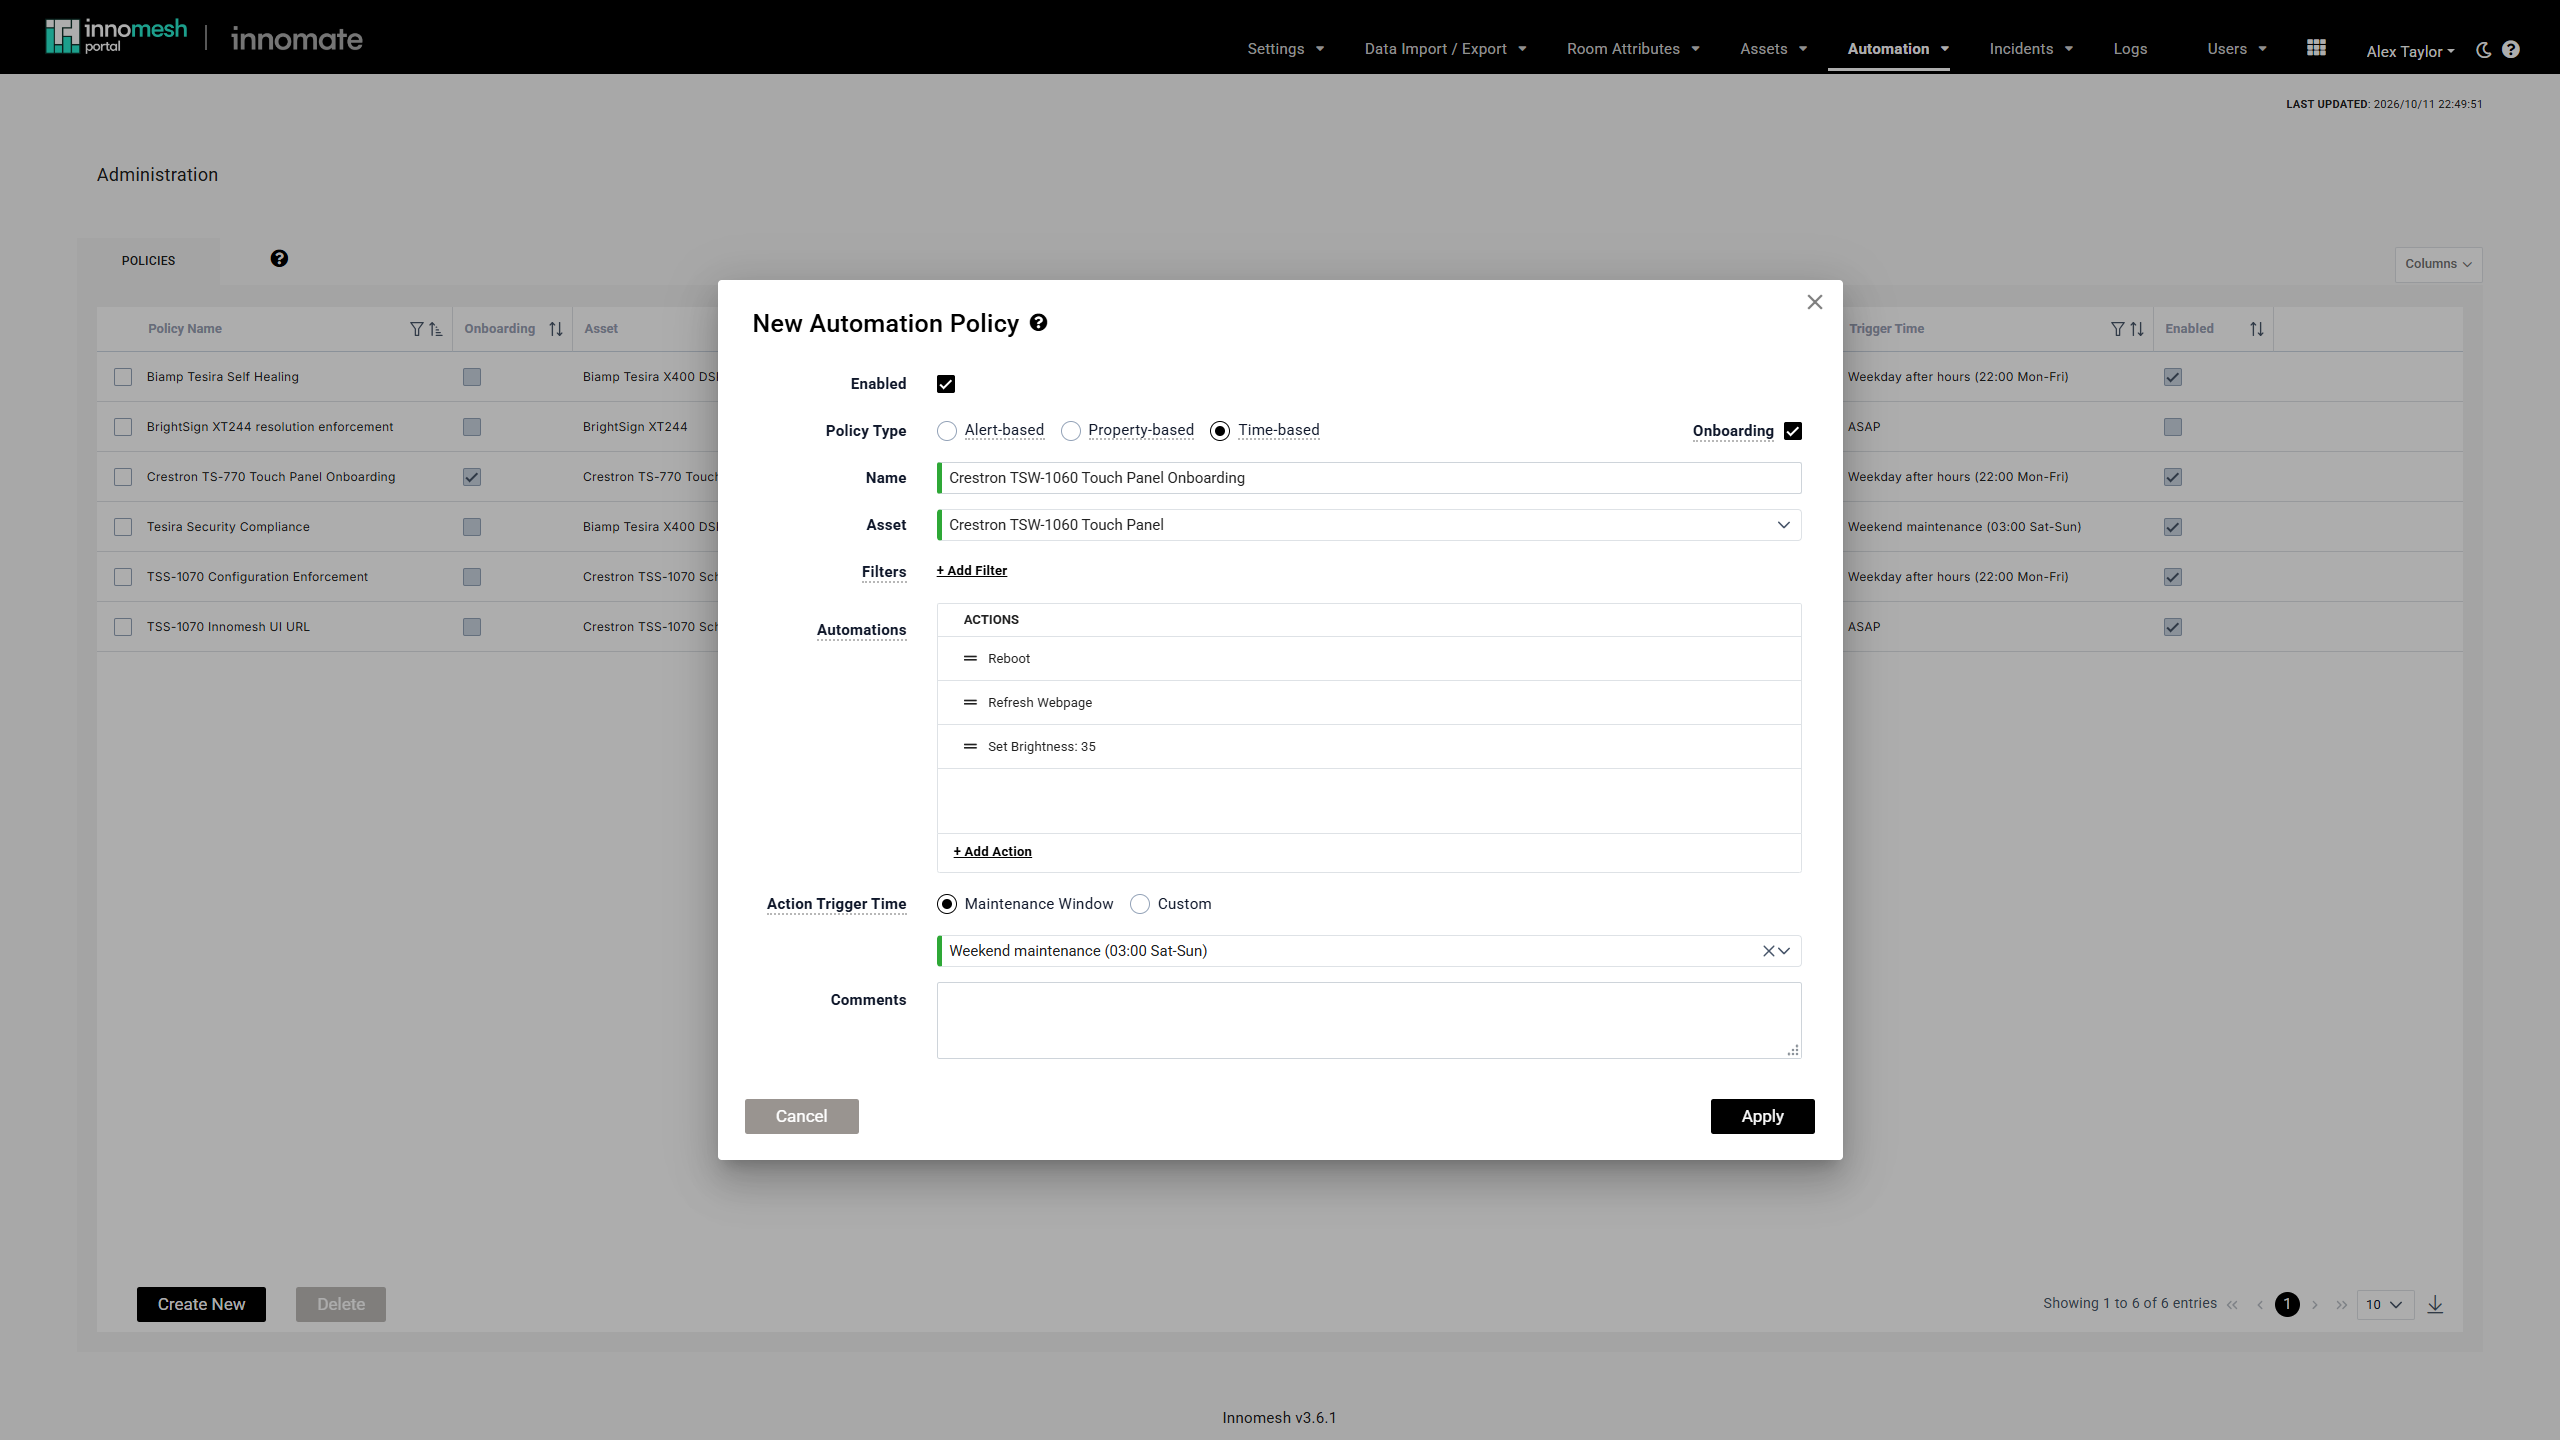Select the Biamp Tesira Self Healing row checkbox

click(x=123, y=377)
